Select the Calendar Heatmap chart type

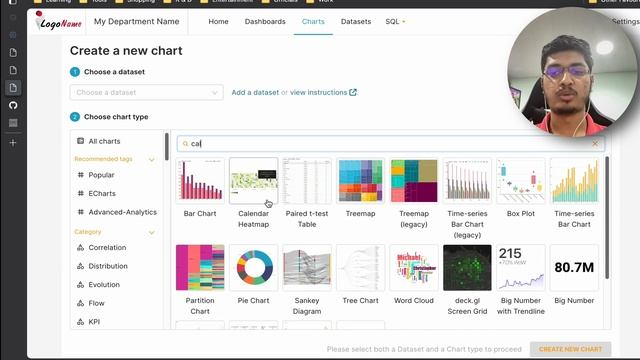click(x=253, y=181)
